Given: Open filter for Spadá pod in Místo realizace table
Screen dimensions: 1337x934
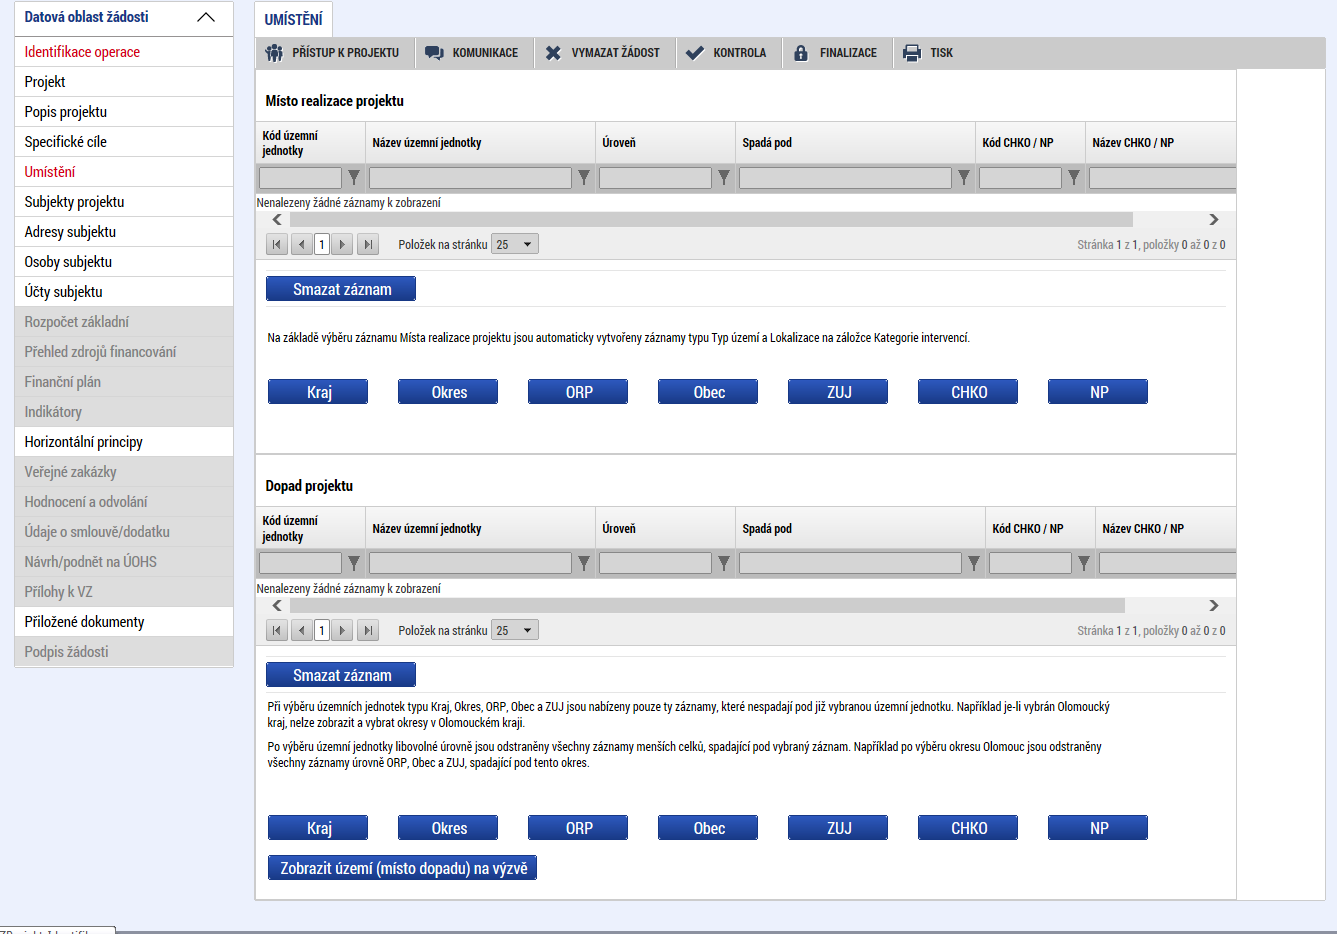Looking at the screenshot, I should (964, 178).
